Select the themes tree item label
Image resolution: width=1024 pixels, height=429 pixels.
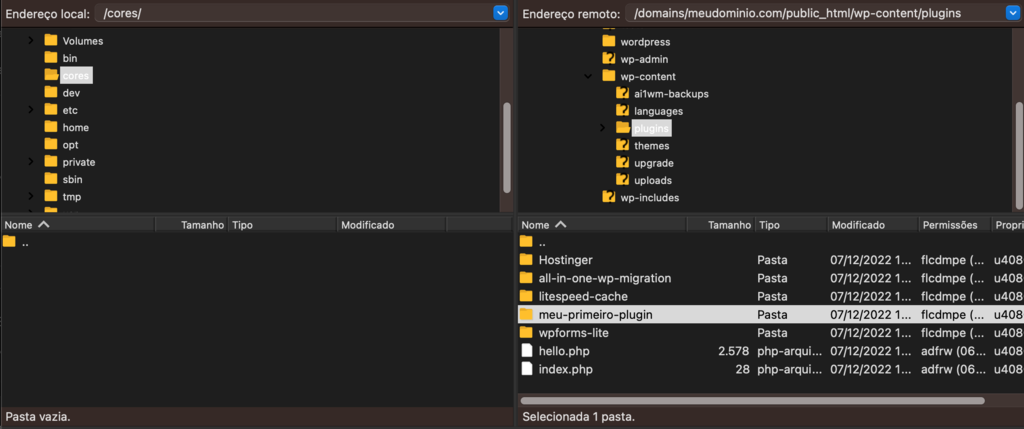click(652, 146)
